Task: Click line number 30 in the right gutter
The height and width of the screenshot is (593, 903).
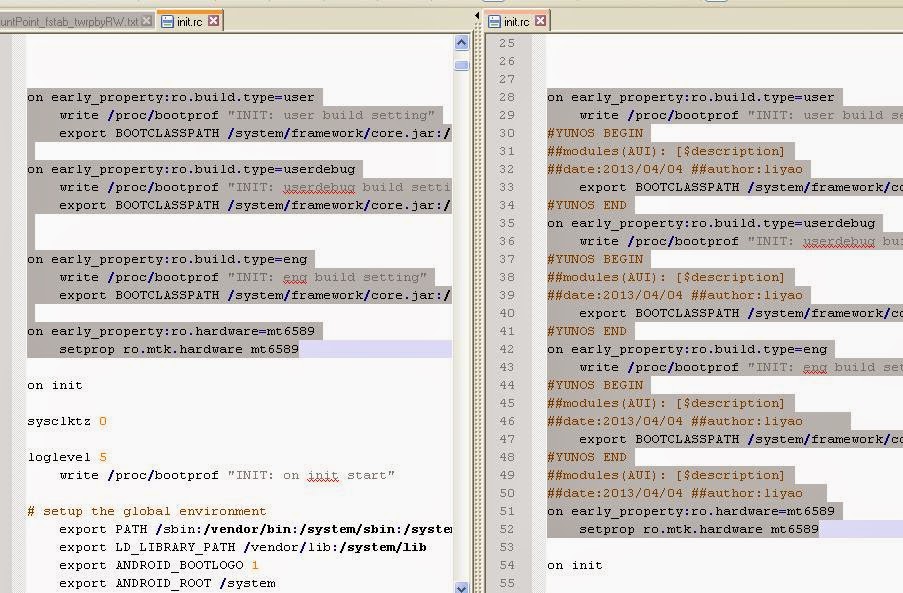Action: click(x=508, y=133)
